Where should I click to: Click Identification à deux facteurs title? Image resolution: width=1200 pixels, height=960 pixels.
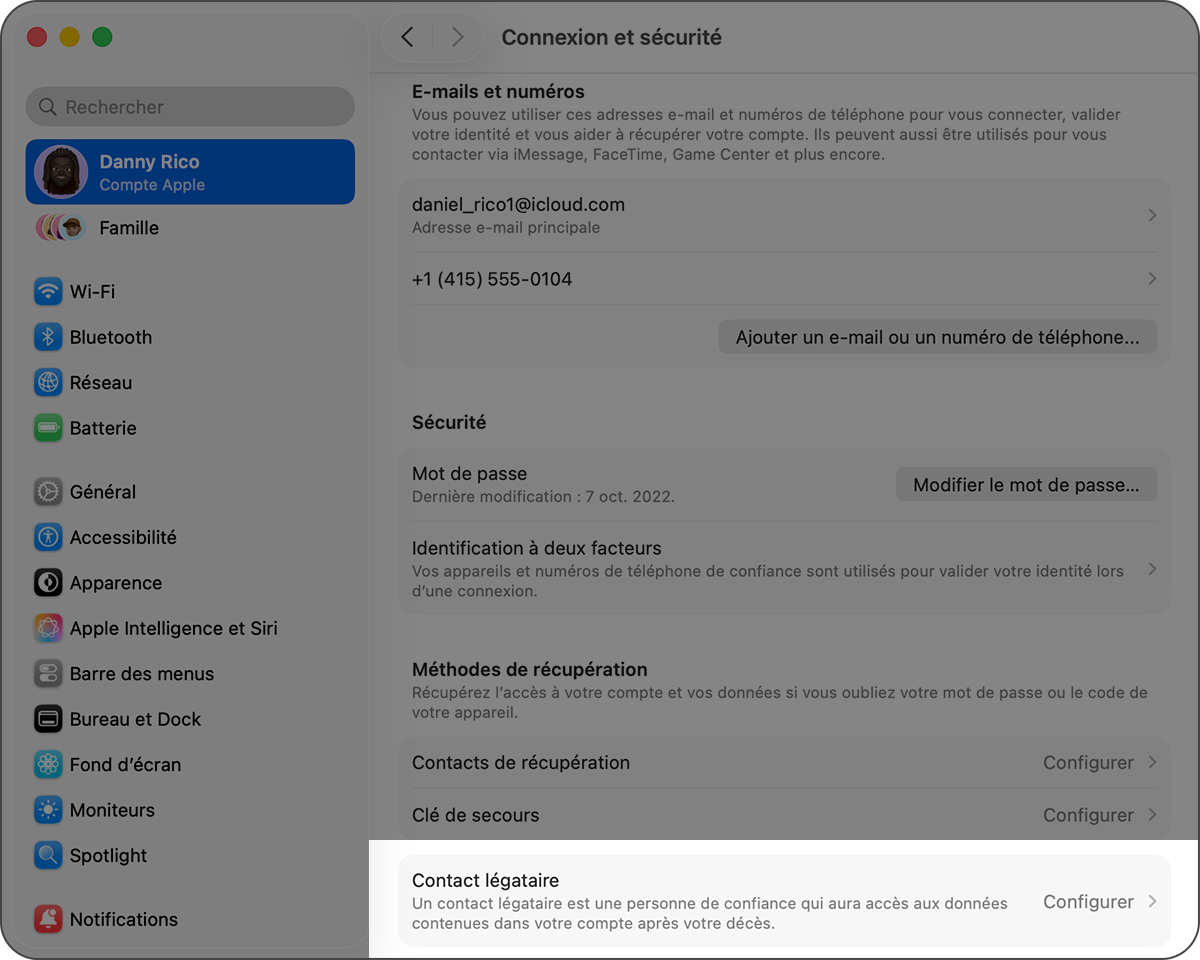537,548
